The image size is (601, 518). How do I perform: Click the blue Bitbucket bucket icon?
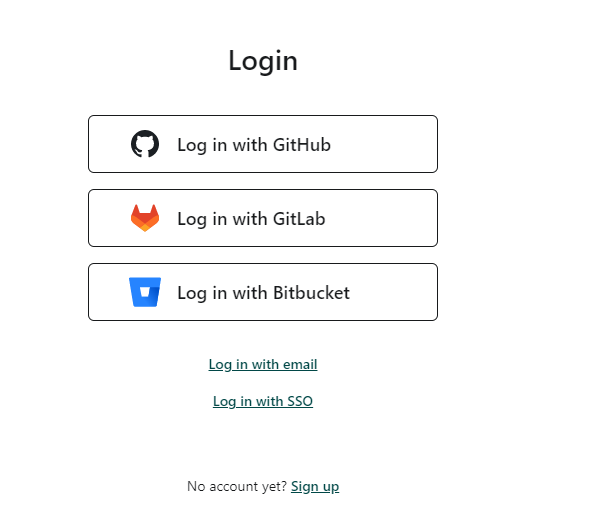coord(145,292)
